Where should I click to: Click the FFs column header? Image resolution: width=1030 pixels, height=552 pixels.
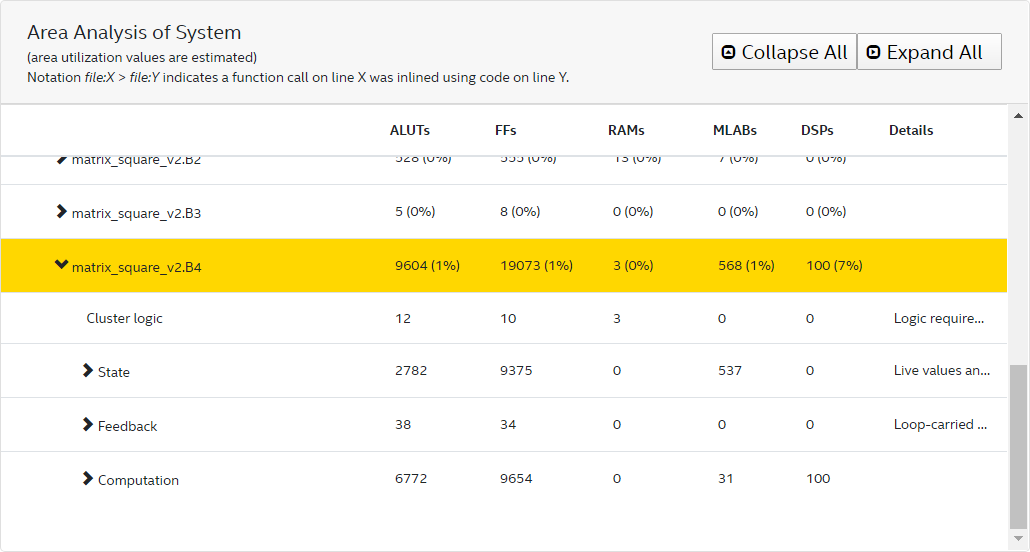point(506,130)
